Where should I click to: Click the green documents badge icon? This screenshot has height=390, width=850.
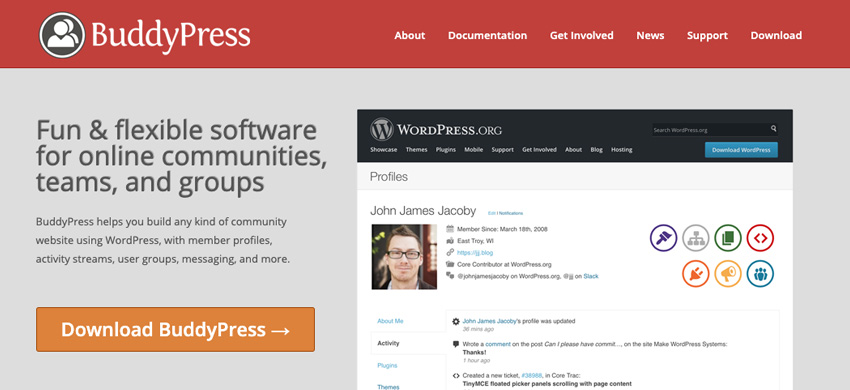(727, 238)
